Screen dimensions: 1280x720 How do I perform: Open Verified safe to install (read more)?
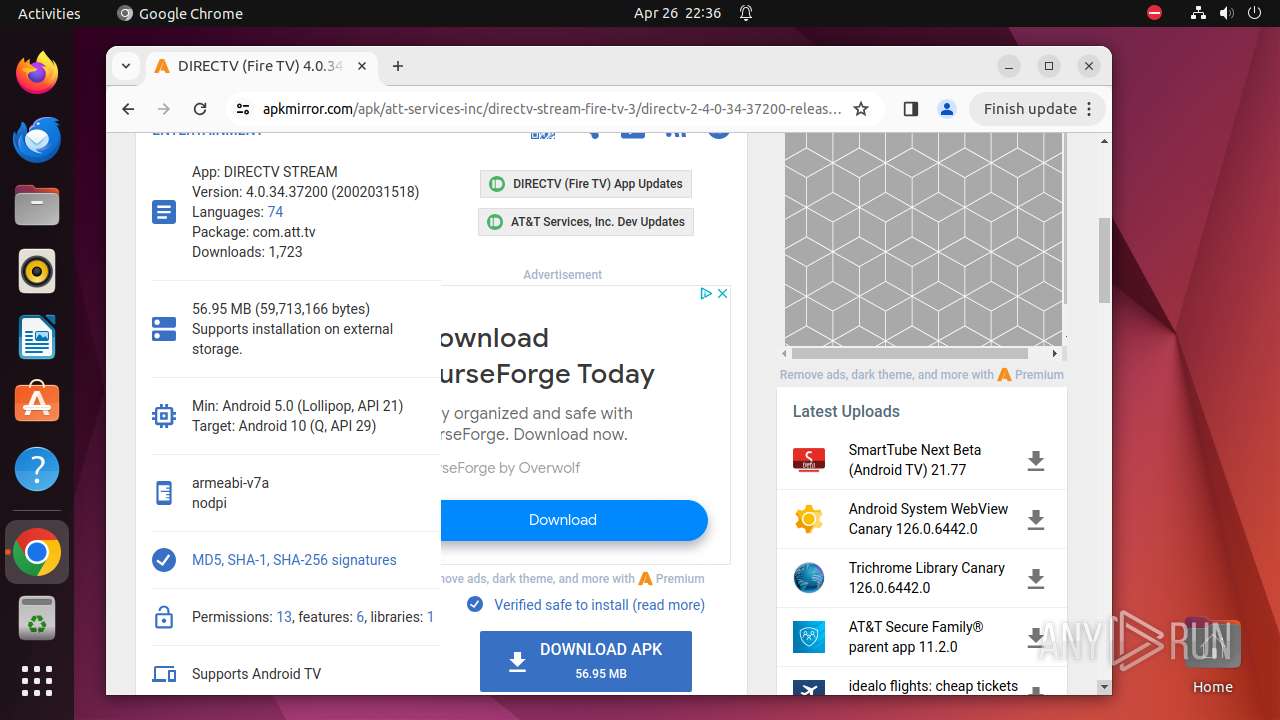click(599, 605)
